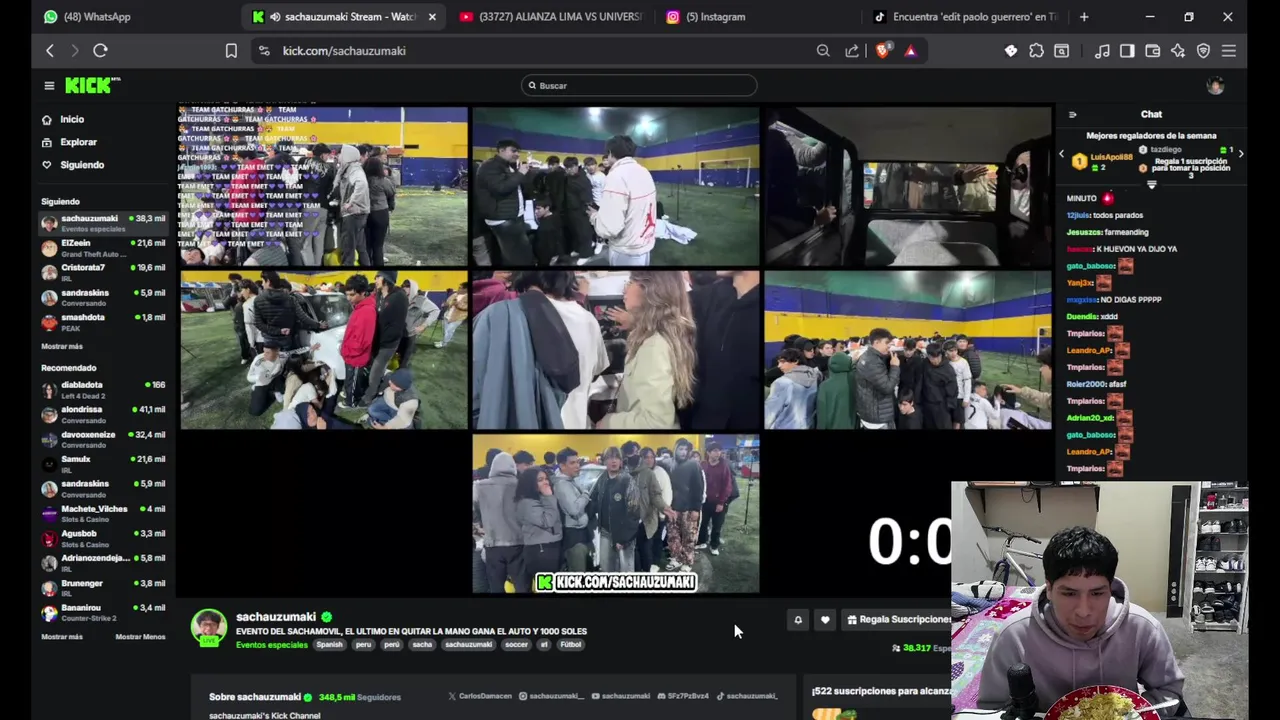
Task: Open the Brave Rewards triangle icon
Action: [910, 50]
